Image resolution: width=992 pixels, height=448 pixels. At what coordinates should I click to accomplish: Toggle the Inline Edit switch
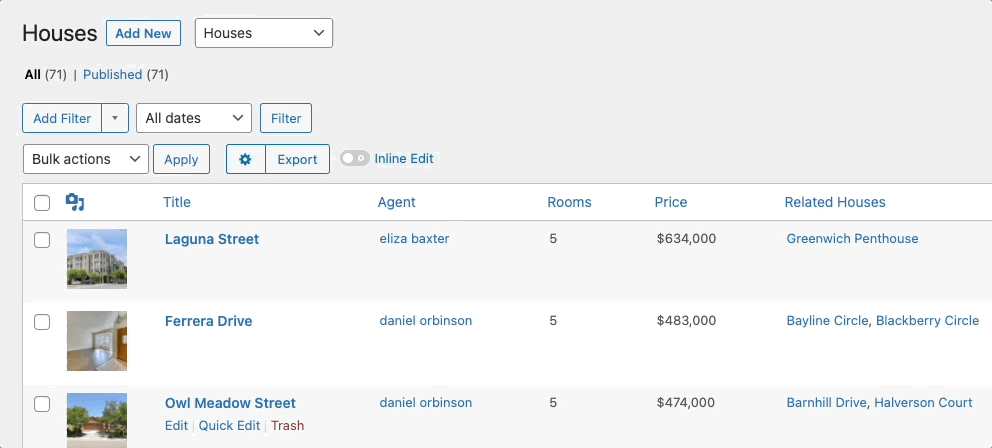[x=355, y=158]
